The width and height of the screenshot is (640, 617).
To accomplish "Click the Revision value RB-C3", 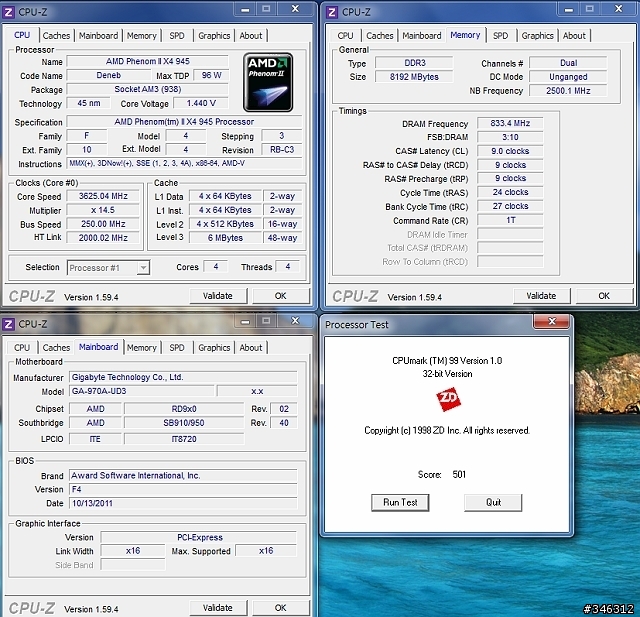I will pos(282,150).
